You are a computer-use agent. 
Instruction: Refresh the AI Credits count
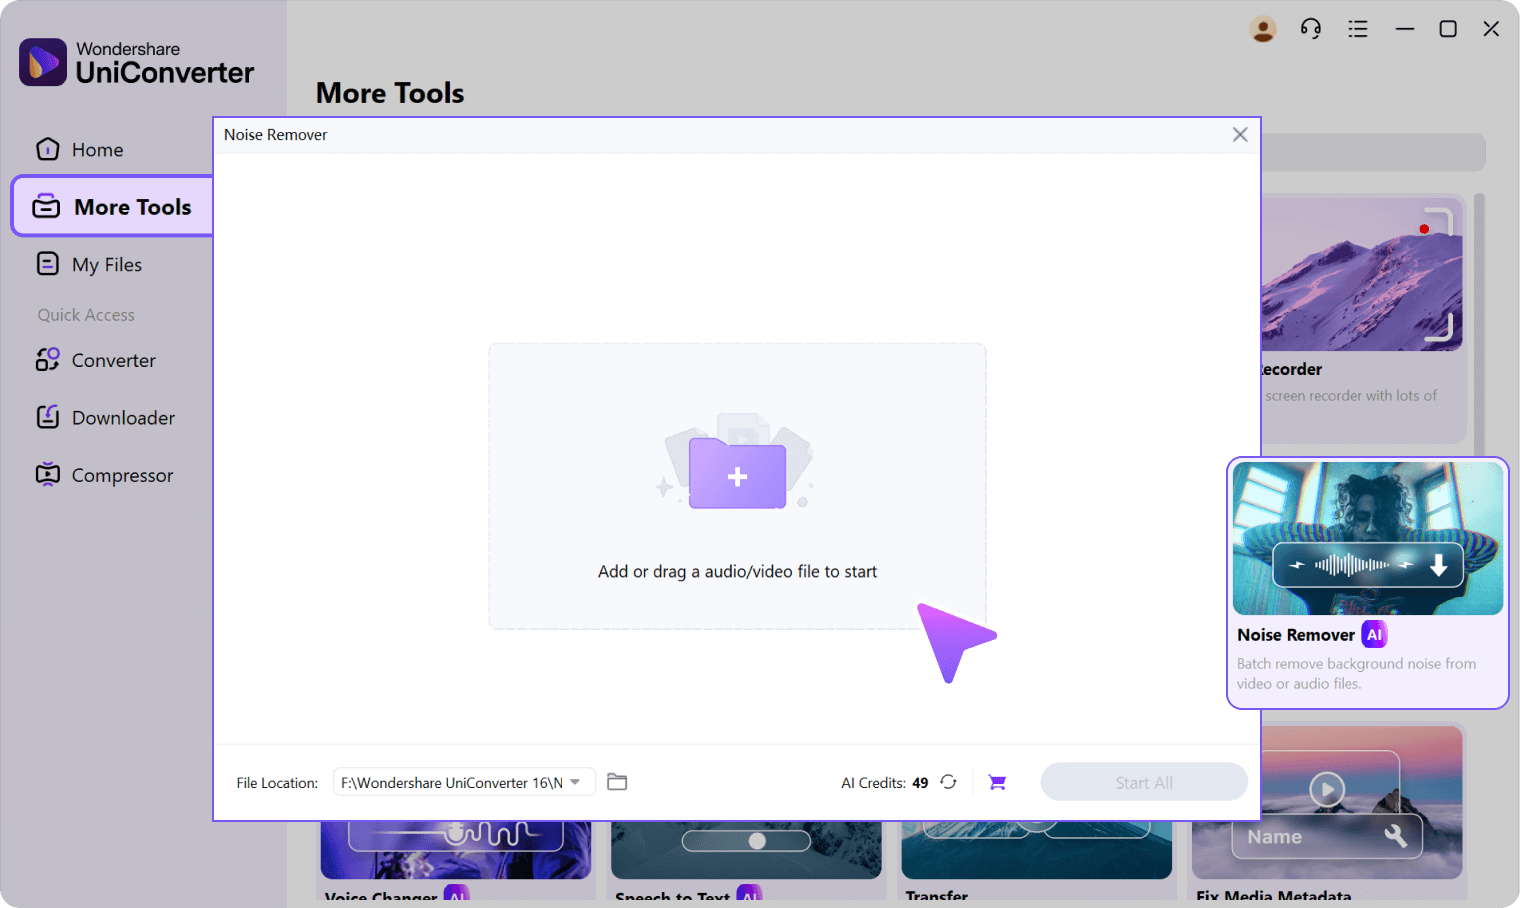(x=948, y=782)
